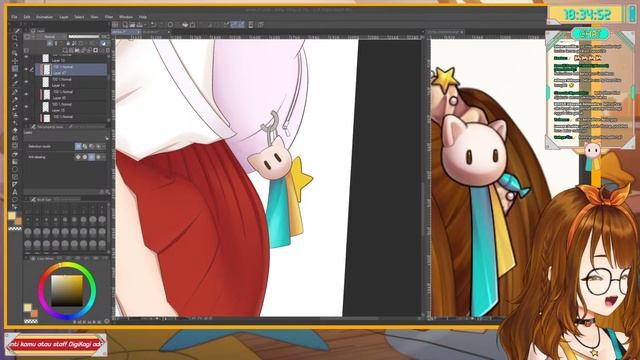The height and width of the screenshot is (360, 640).
Task: Close the right reference canvas tab
Action: click(x=462, y=32)
